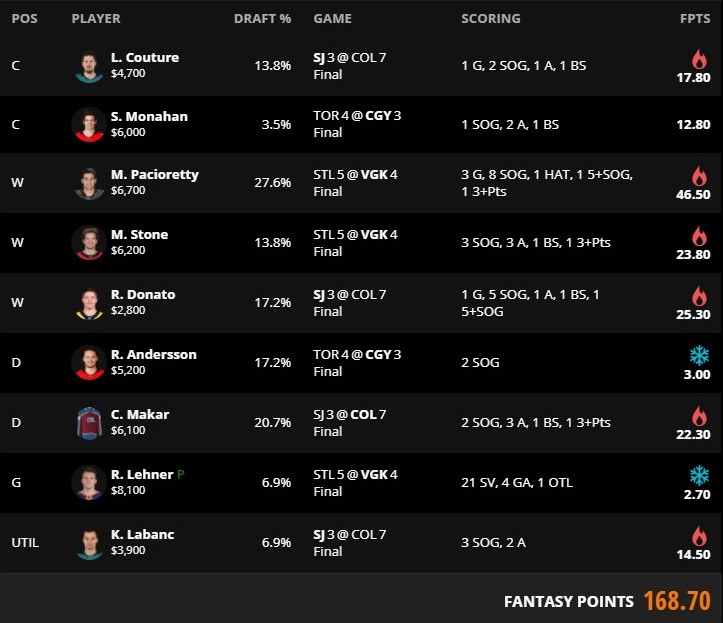Sort by the FPTS column header
723x623 pixels.
click(x=695, y=19)
